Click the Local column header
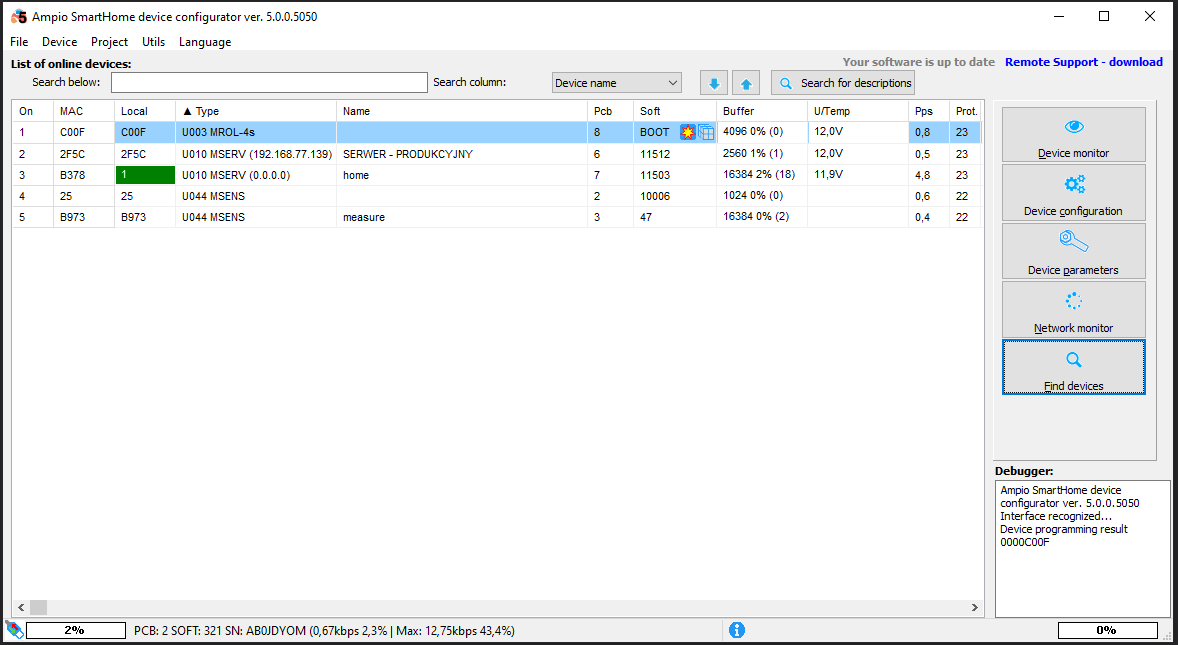Screen dimensions: 1178x645 (145, 111)
